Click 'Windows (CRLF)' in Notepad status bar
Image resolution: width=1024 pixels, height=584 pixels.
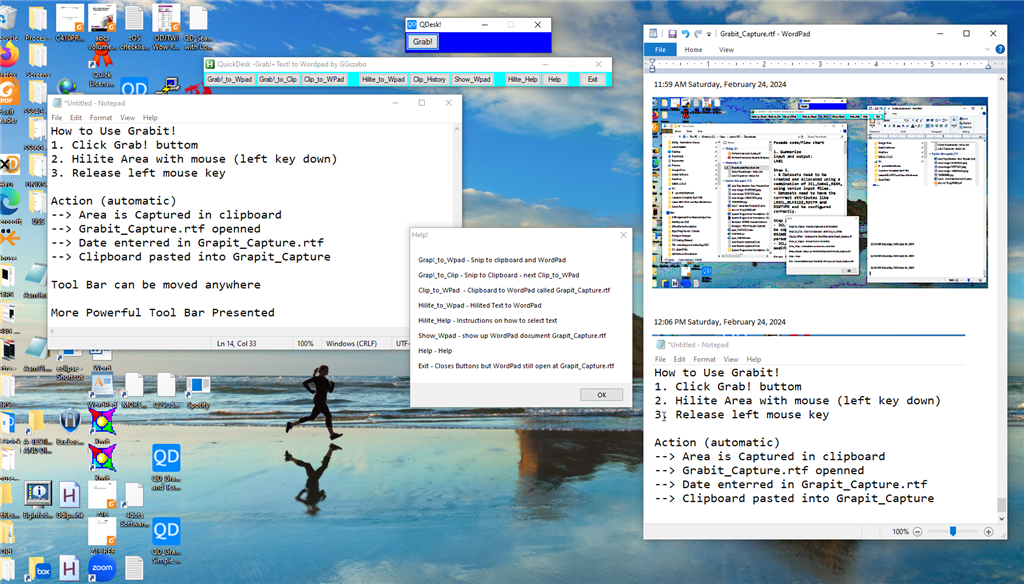pos(351,343)
